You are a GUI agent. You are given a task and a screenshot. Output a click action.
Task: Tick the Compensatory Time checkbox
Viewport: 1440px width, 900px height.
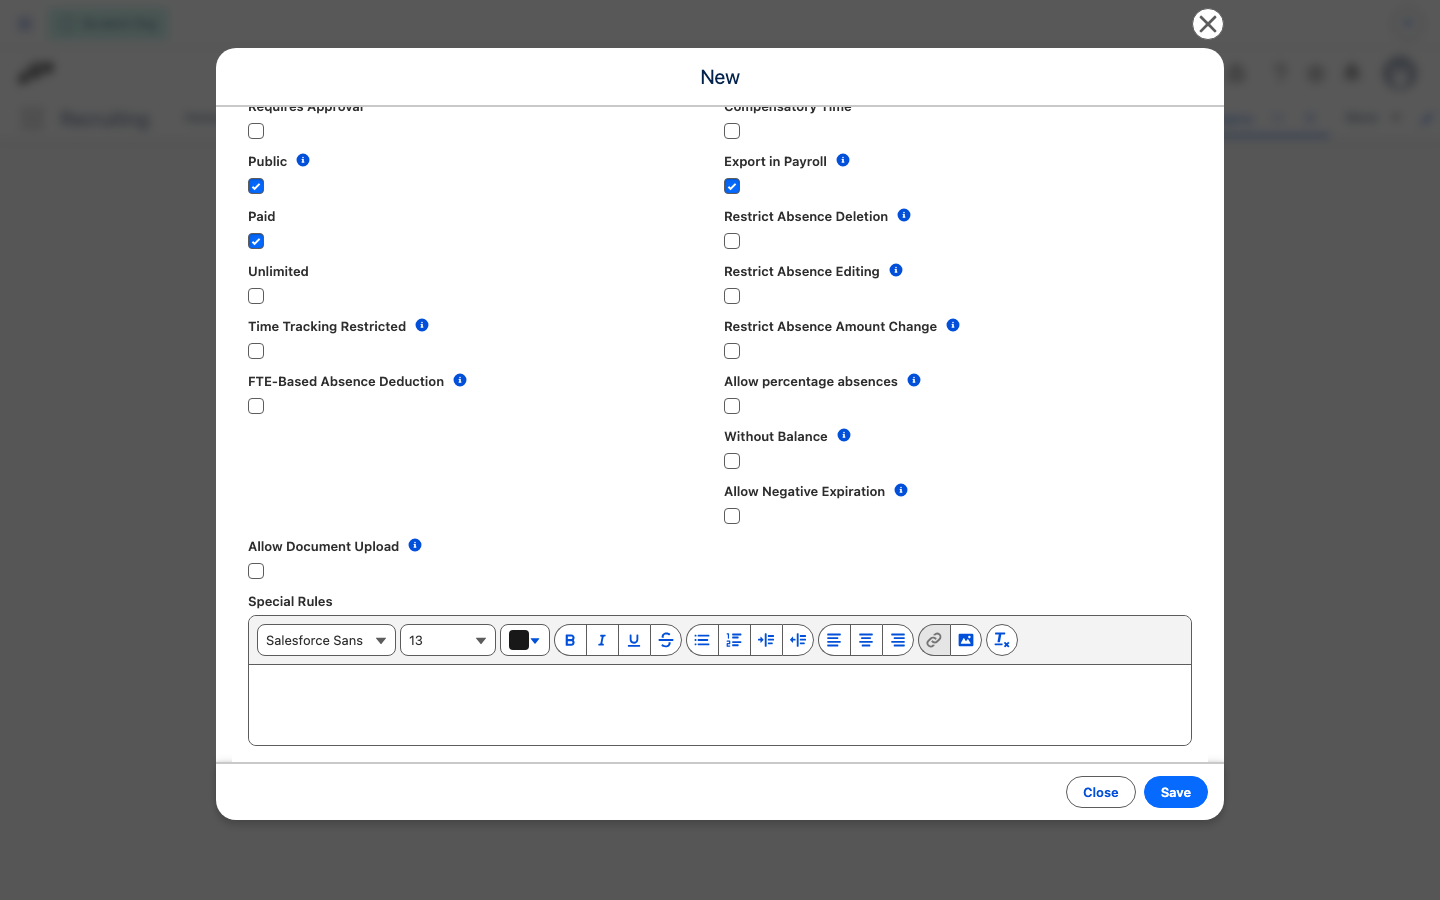[732, 131]
